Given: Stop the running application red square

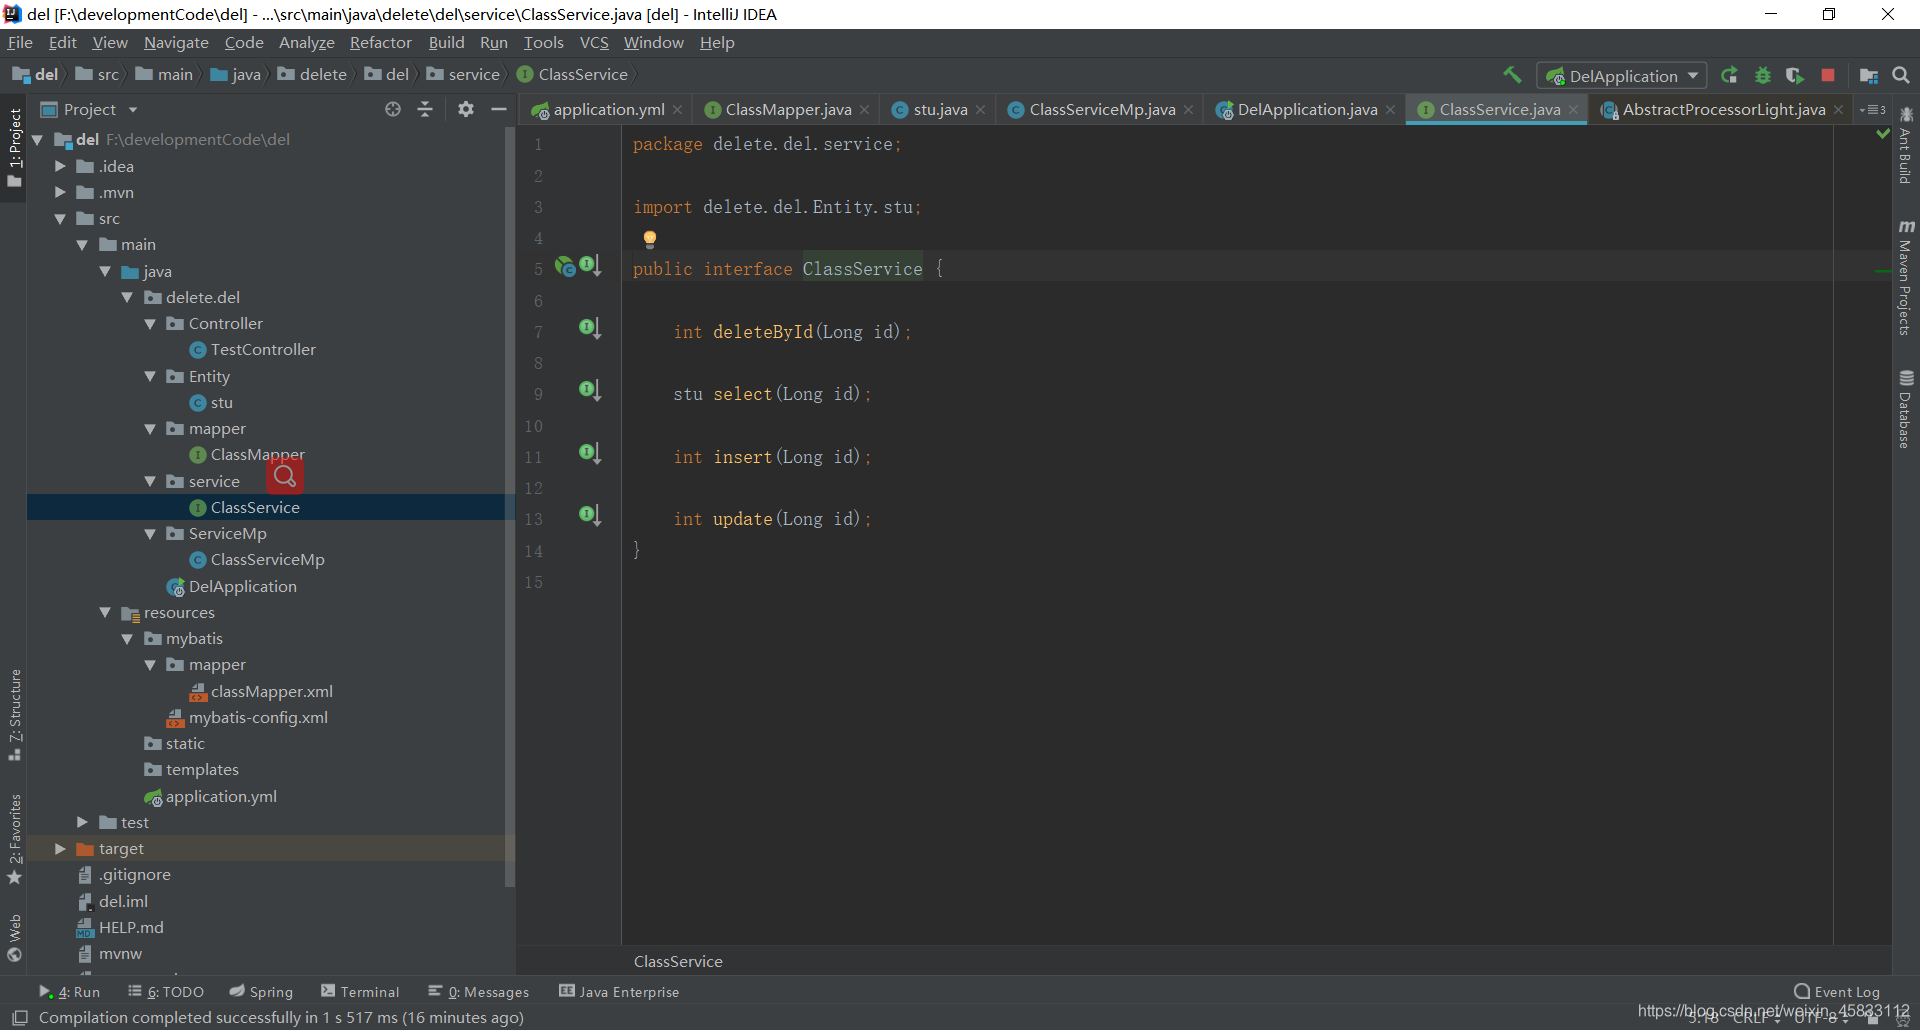Looking at the screenshot, I should click(1828, 75).
